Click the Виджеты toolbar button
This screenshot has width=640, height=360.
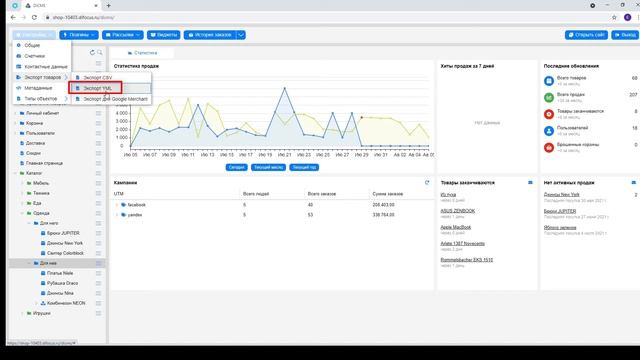(x=164, y=35)
